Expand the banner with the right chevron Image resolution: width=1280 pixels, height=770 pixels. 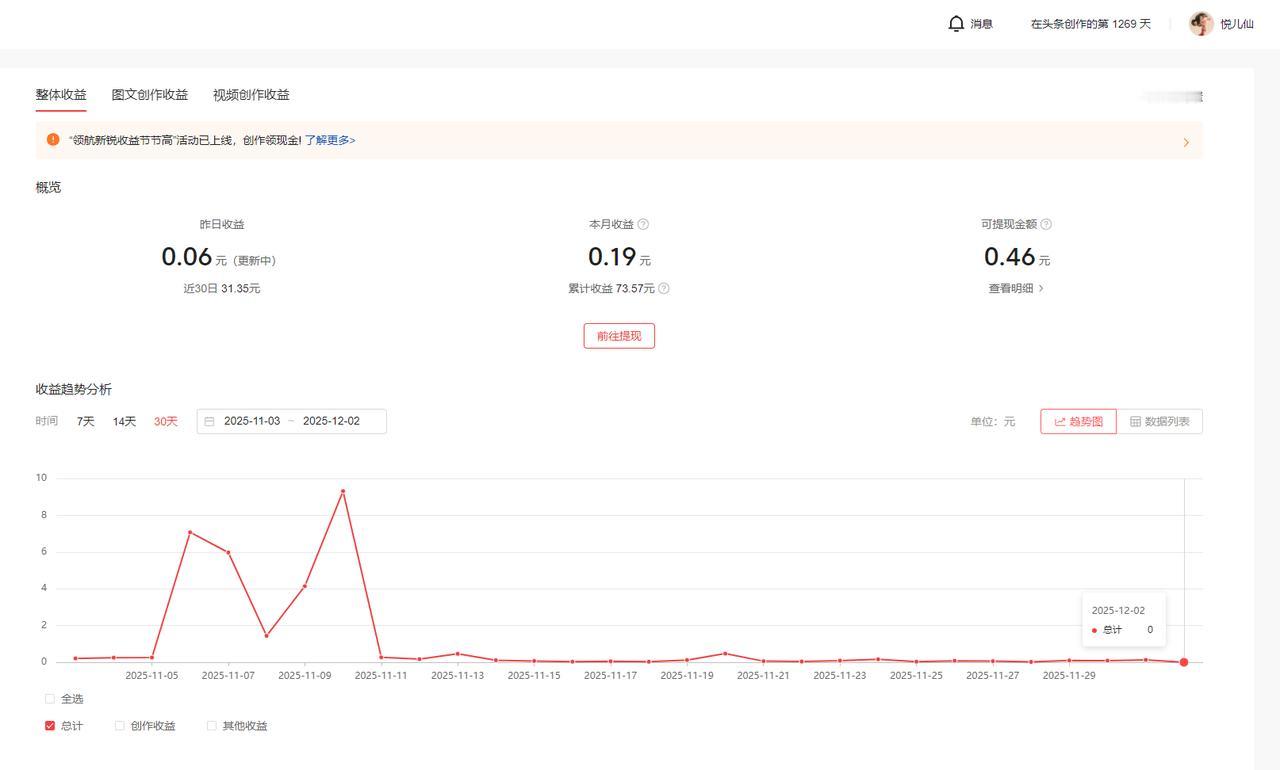click(1186, 142)
